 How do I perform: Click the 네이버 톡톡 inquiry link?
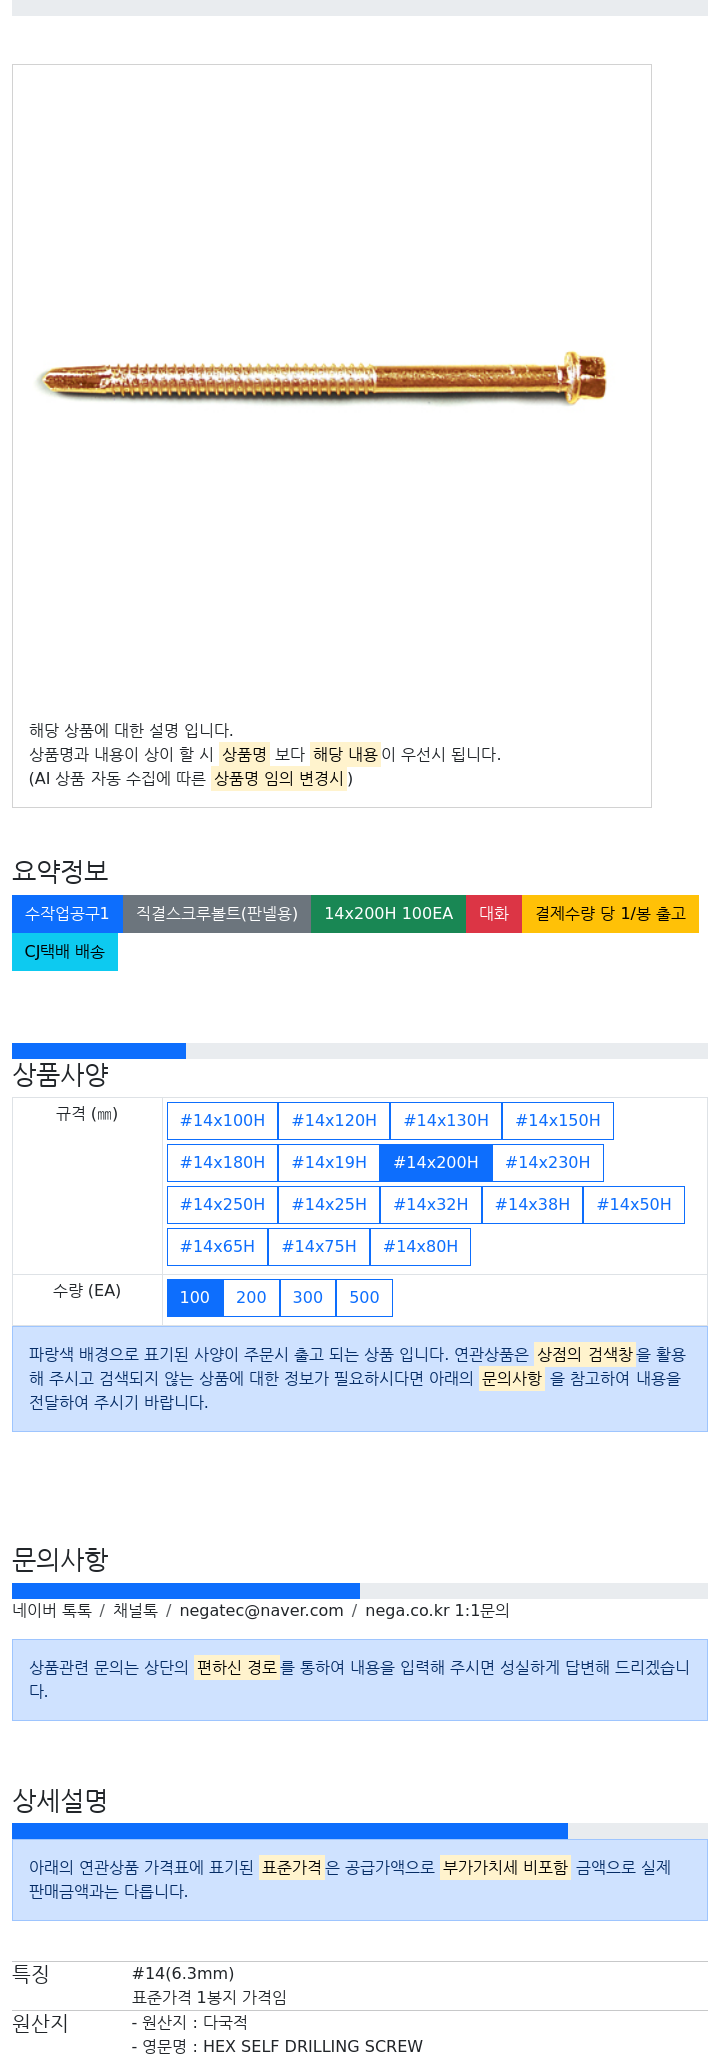(52, 1611)
